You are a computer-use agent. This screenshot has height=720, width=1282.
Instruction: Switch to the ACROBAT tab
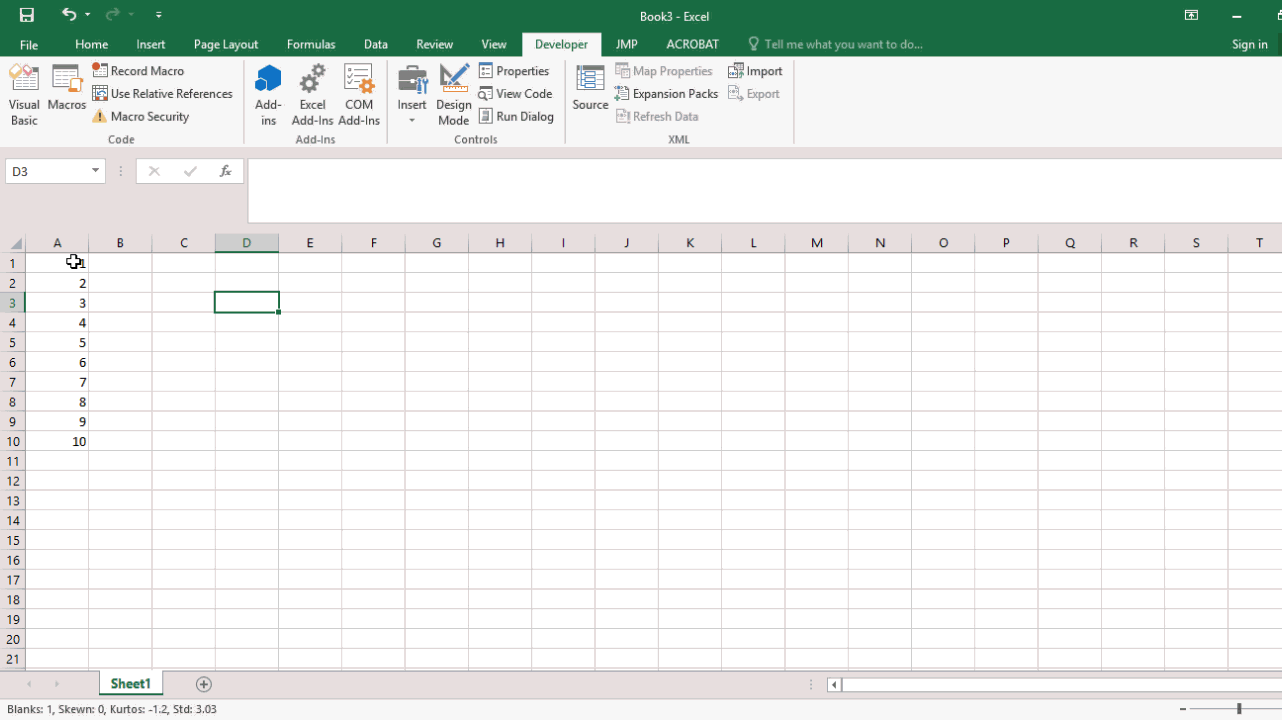pos(692,44)
